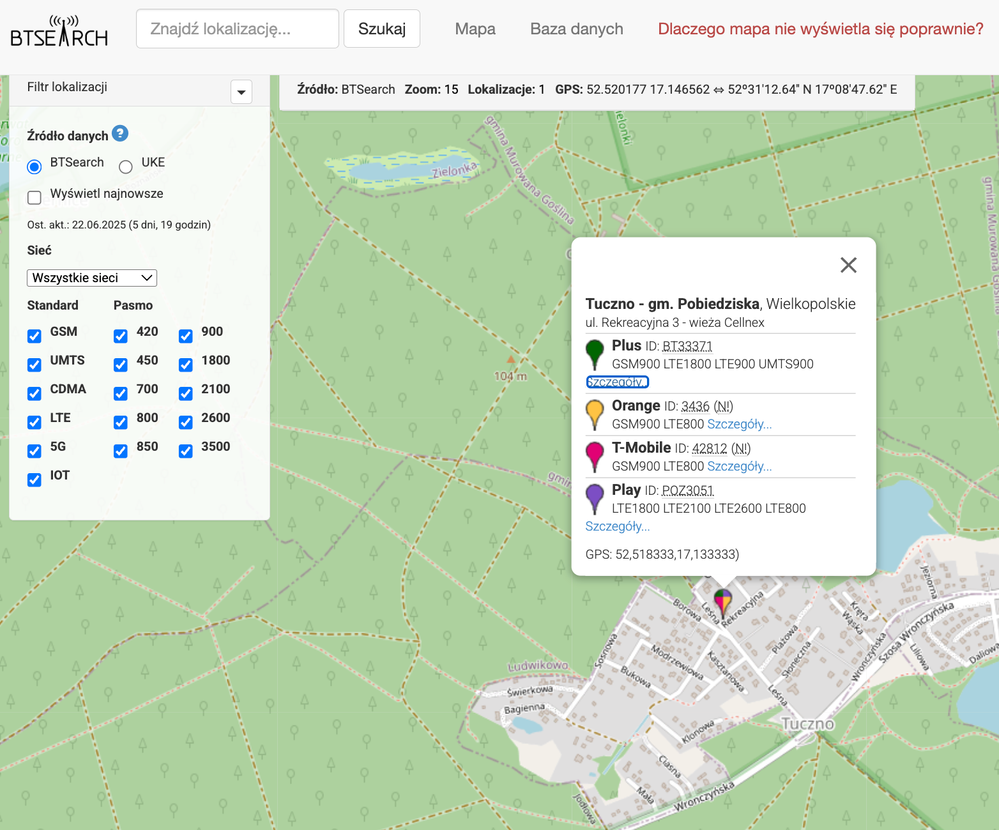The image size is (999, 830).
Task: Click the blue help icon beside Źródło danych
Action: click(x=120, y=134)
